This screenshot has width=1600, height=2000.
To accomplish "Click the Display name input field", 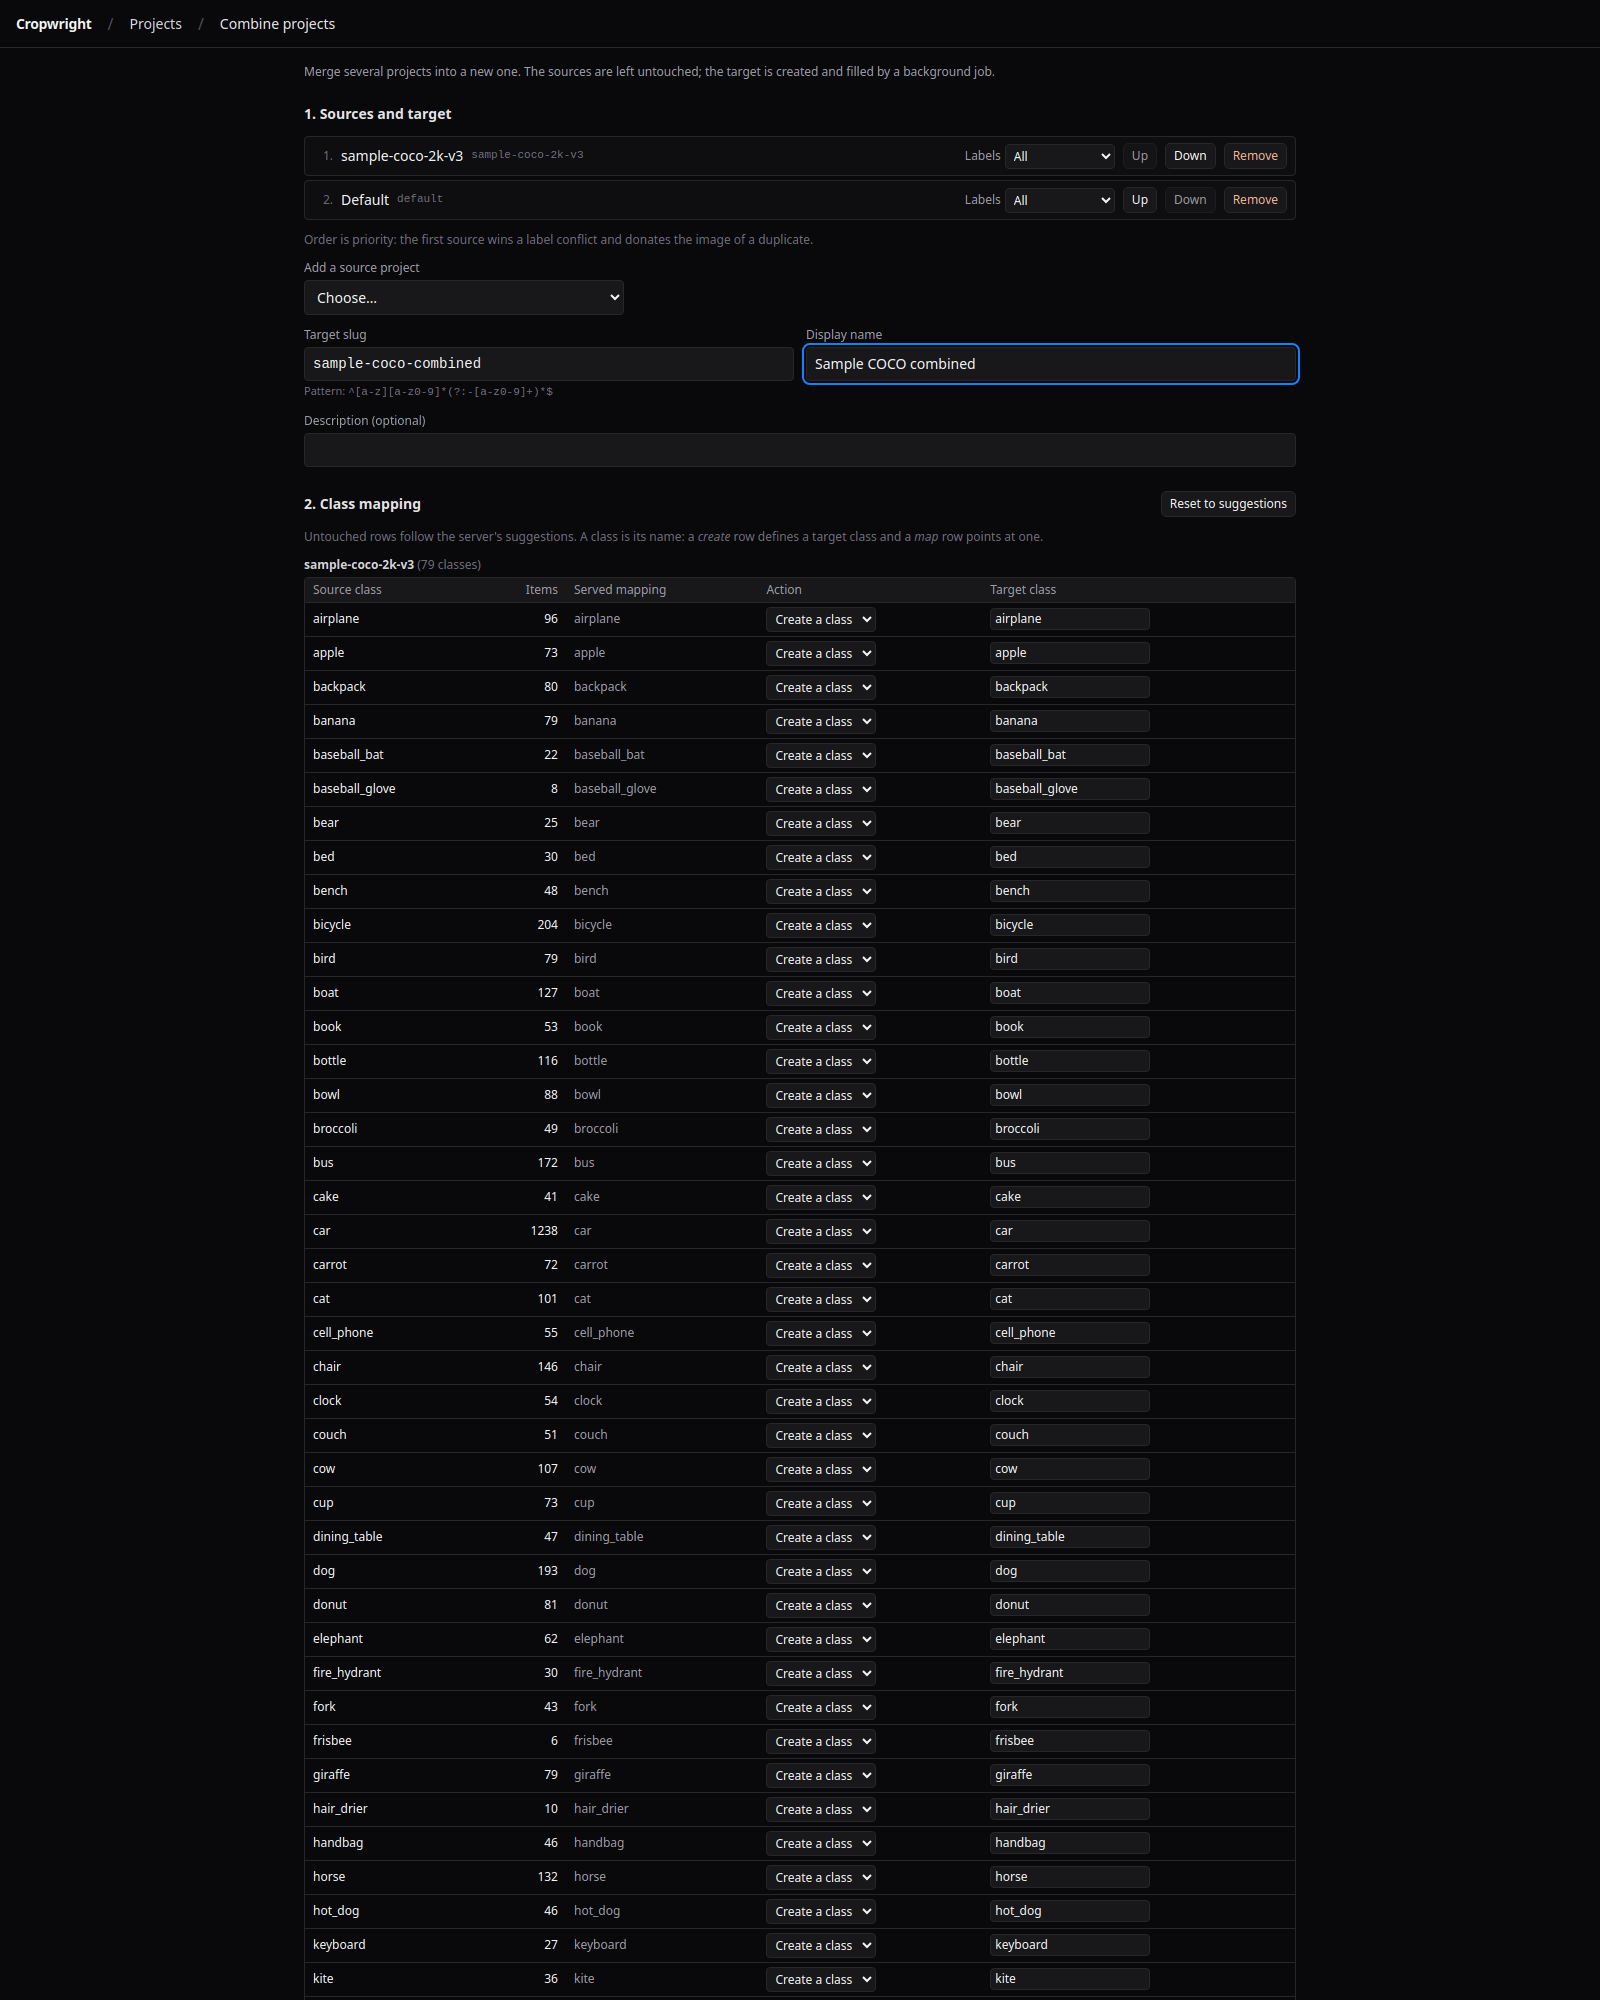I will click(1051, 364).
